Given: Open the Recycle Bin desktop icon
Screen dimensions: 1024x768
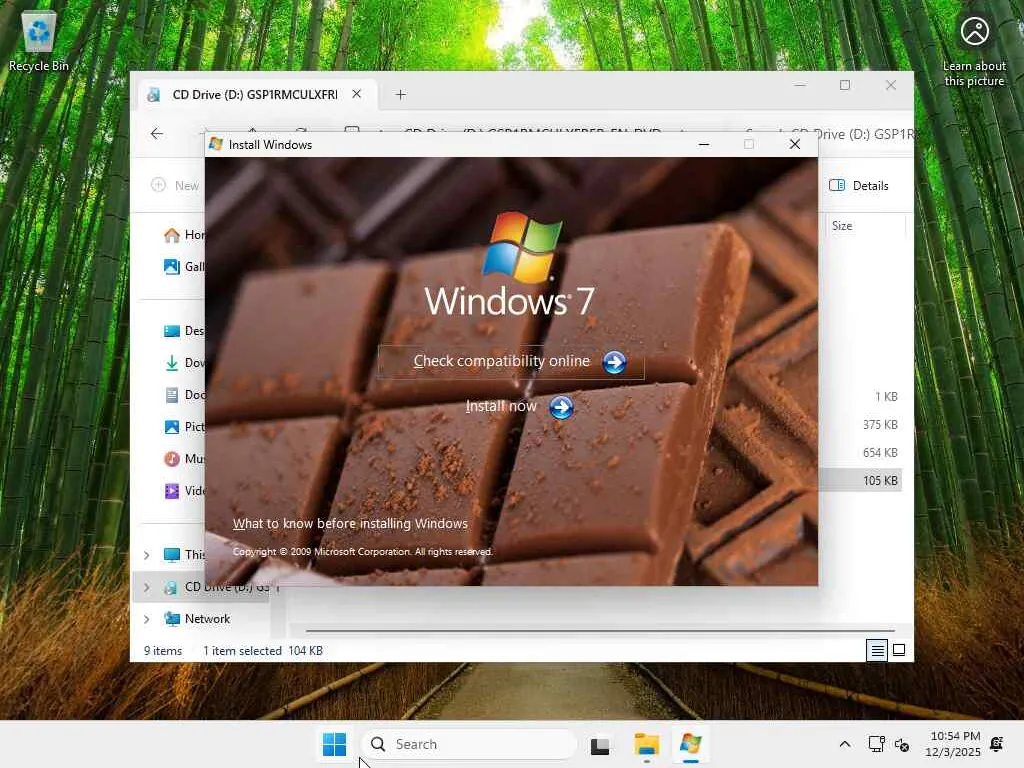Looking at the screenshot, I should (39, 41).
